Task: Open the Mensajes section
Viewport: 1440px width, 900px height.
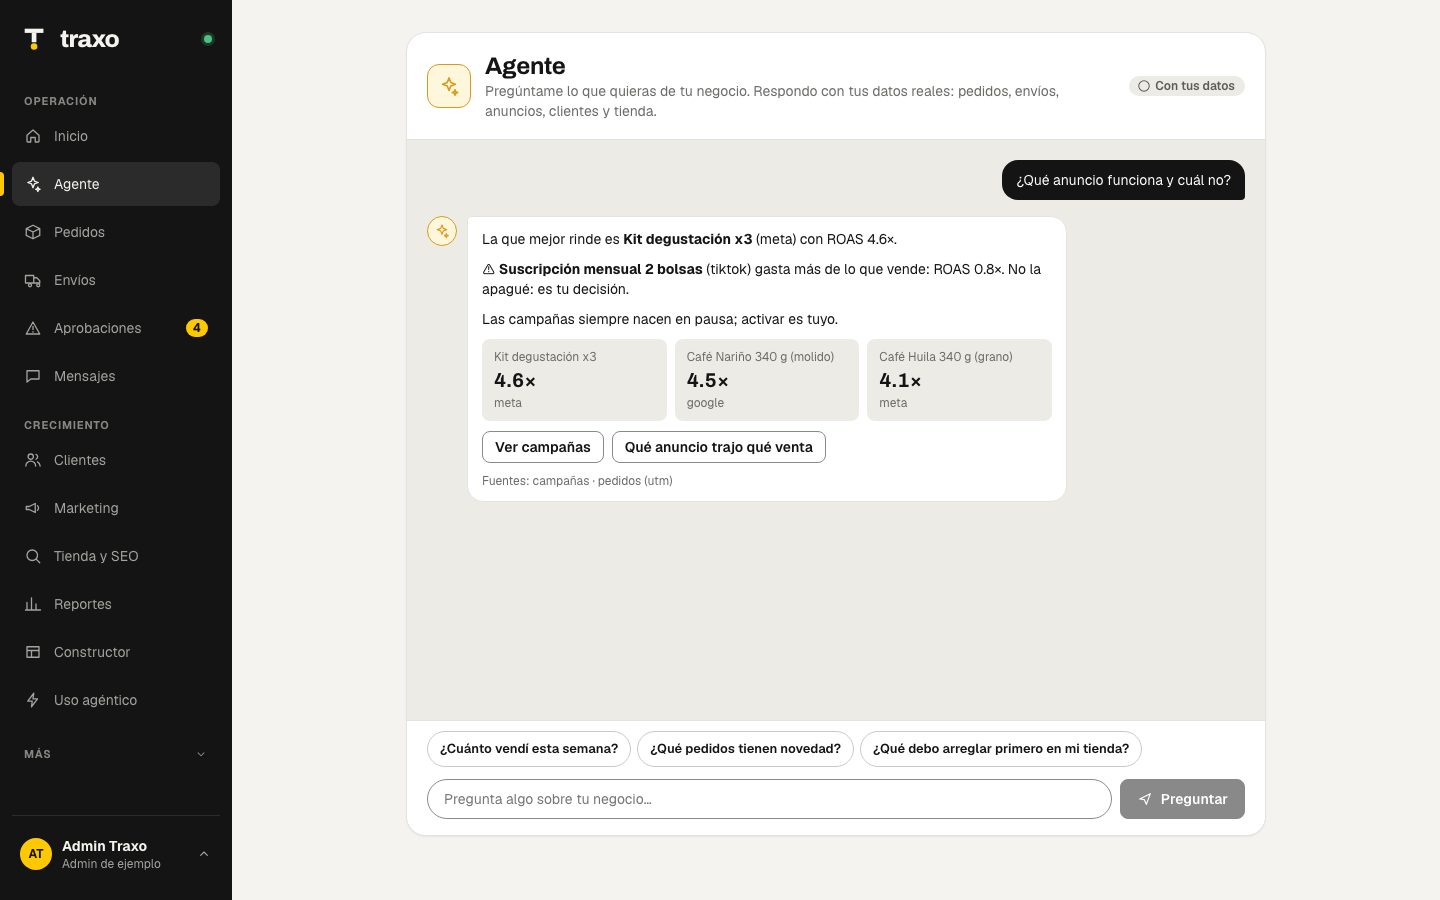Action: pos(116,376)
